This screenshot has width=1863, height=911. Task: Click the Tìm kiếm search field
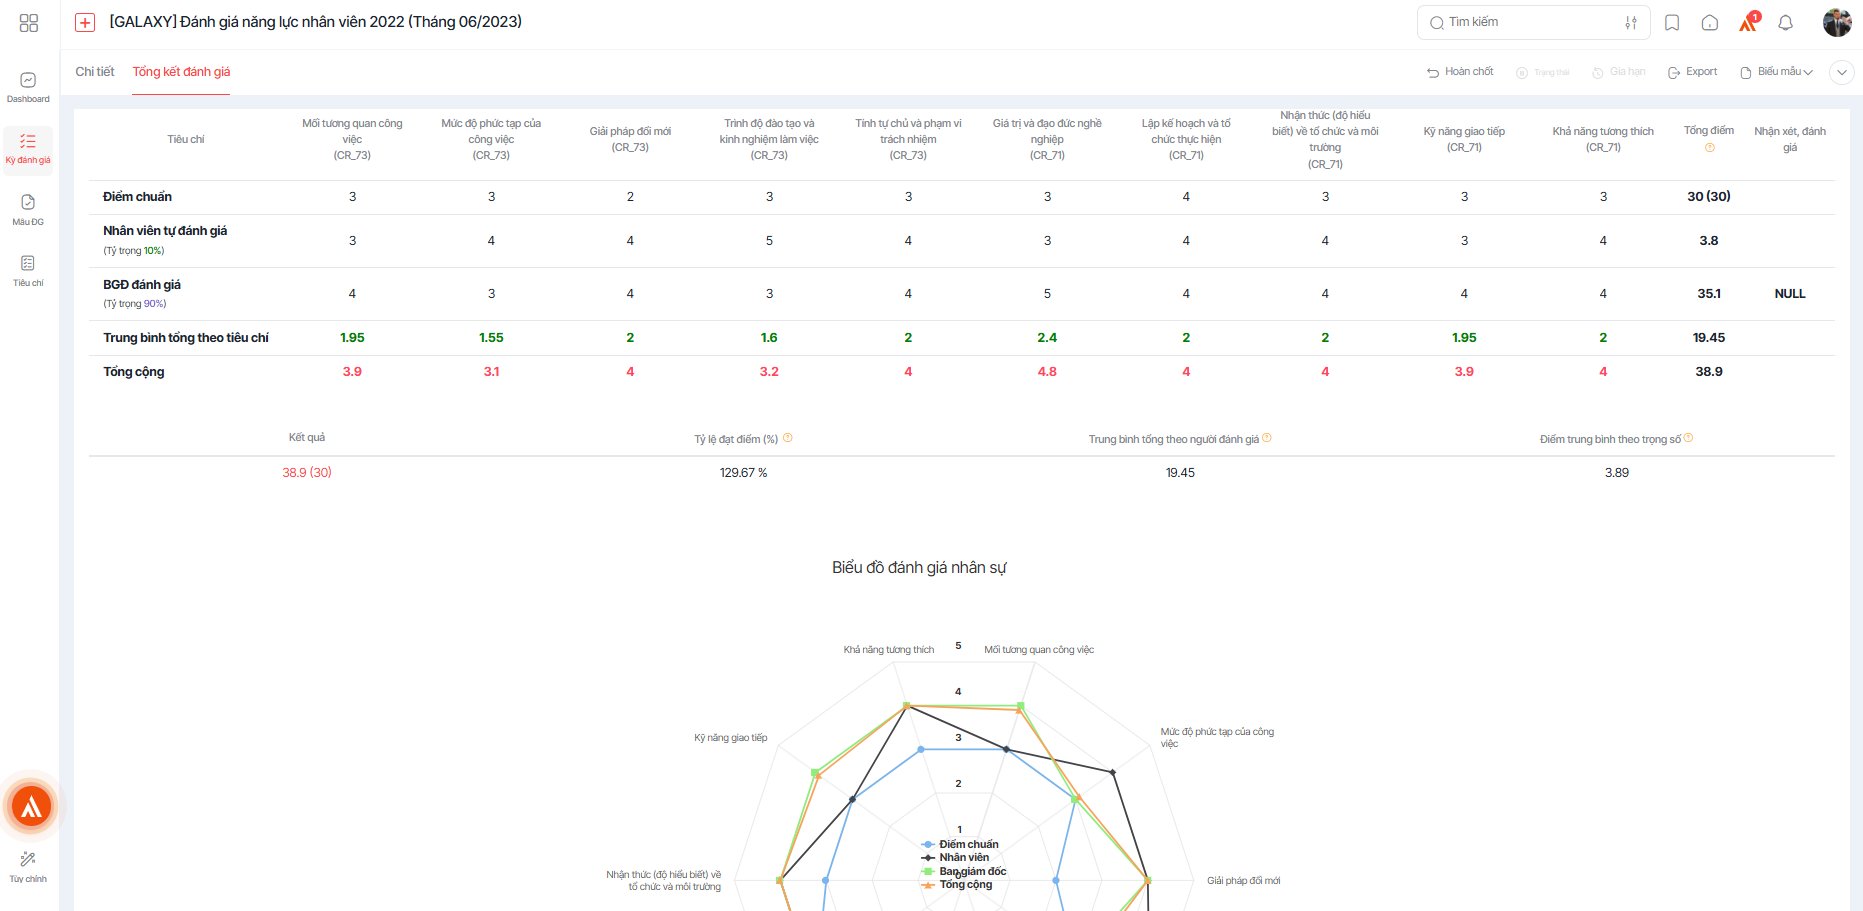[x=1520, y=22]
